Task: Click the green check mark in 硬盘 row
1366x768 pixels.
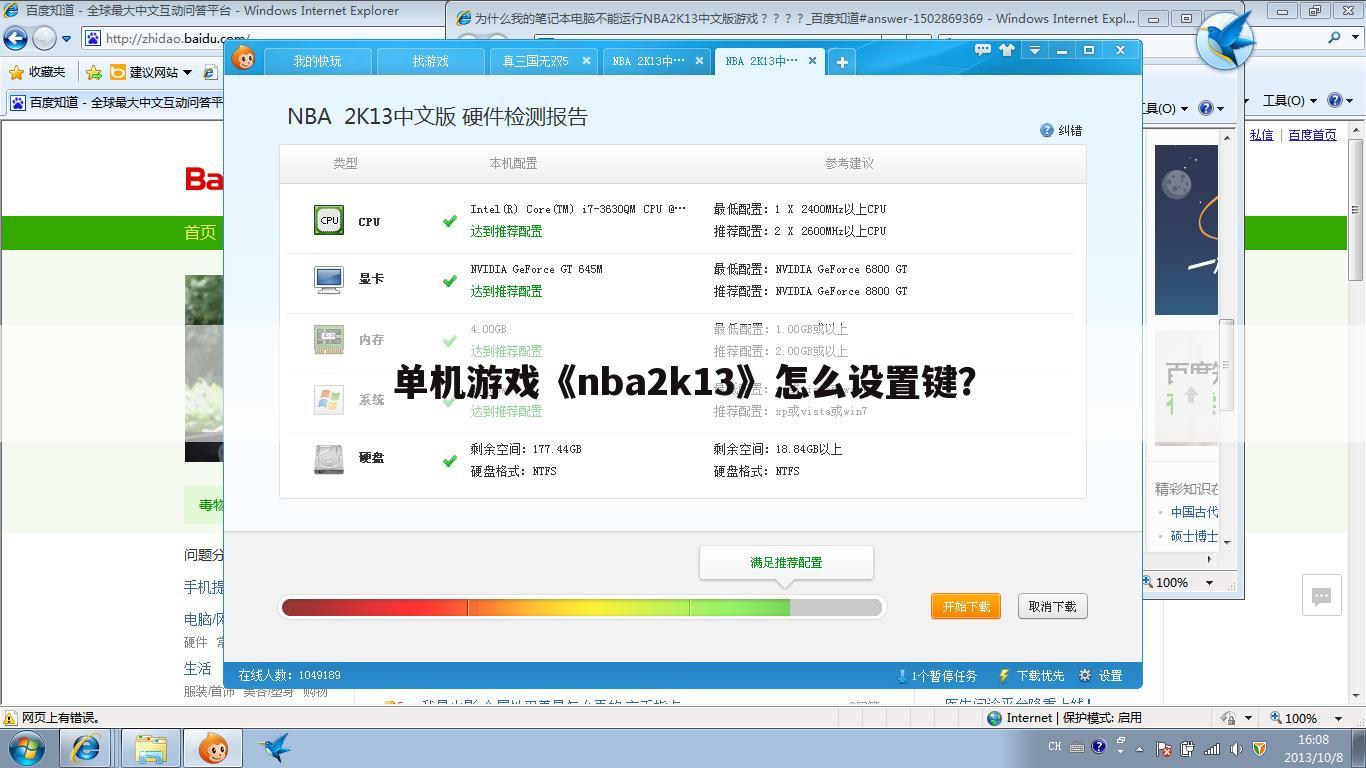Action: 450,461
